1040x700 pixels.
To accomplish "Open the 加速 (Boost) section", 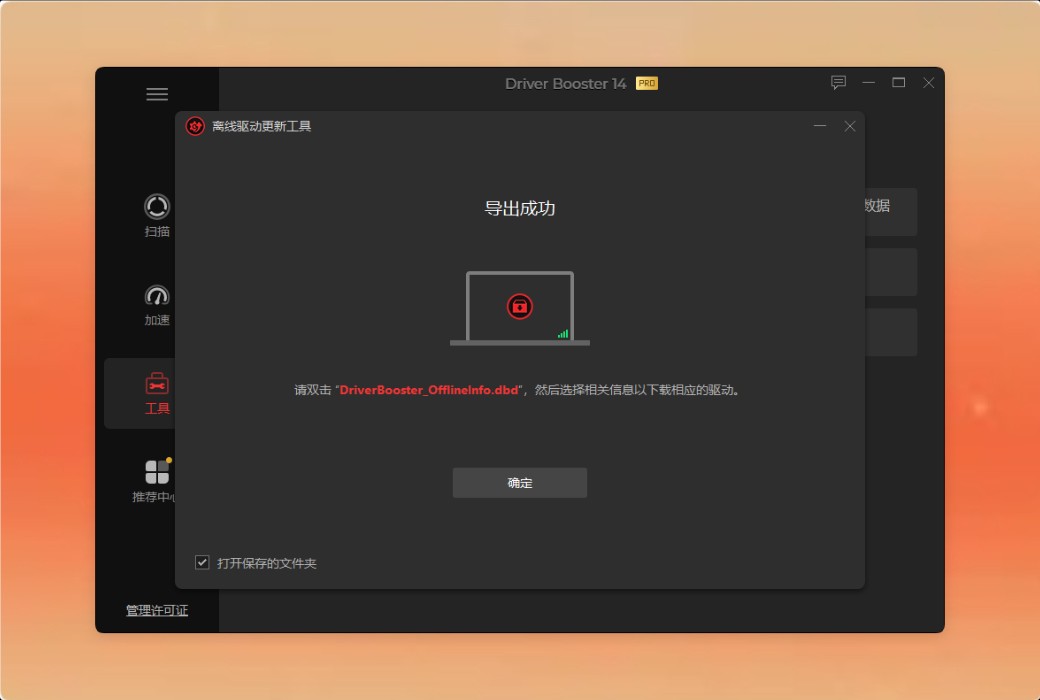I will tap(157, 305).
